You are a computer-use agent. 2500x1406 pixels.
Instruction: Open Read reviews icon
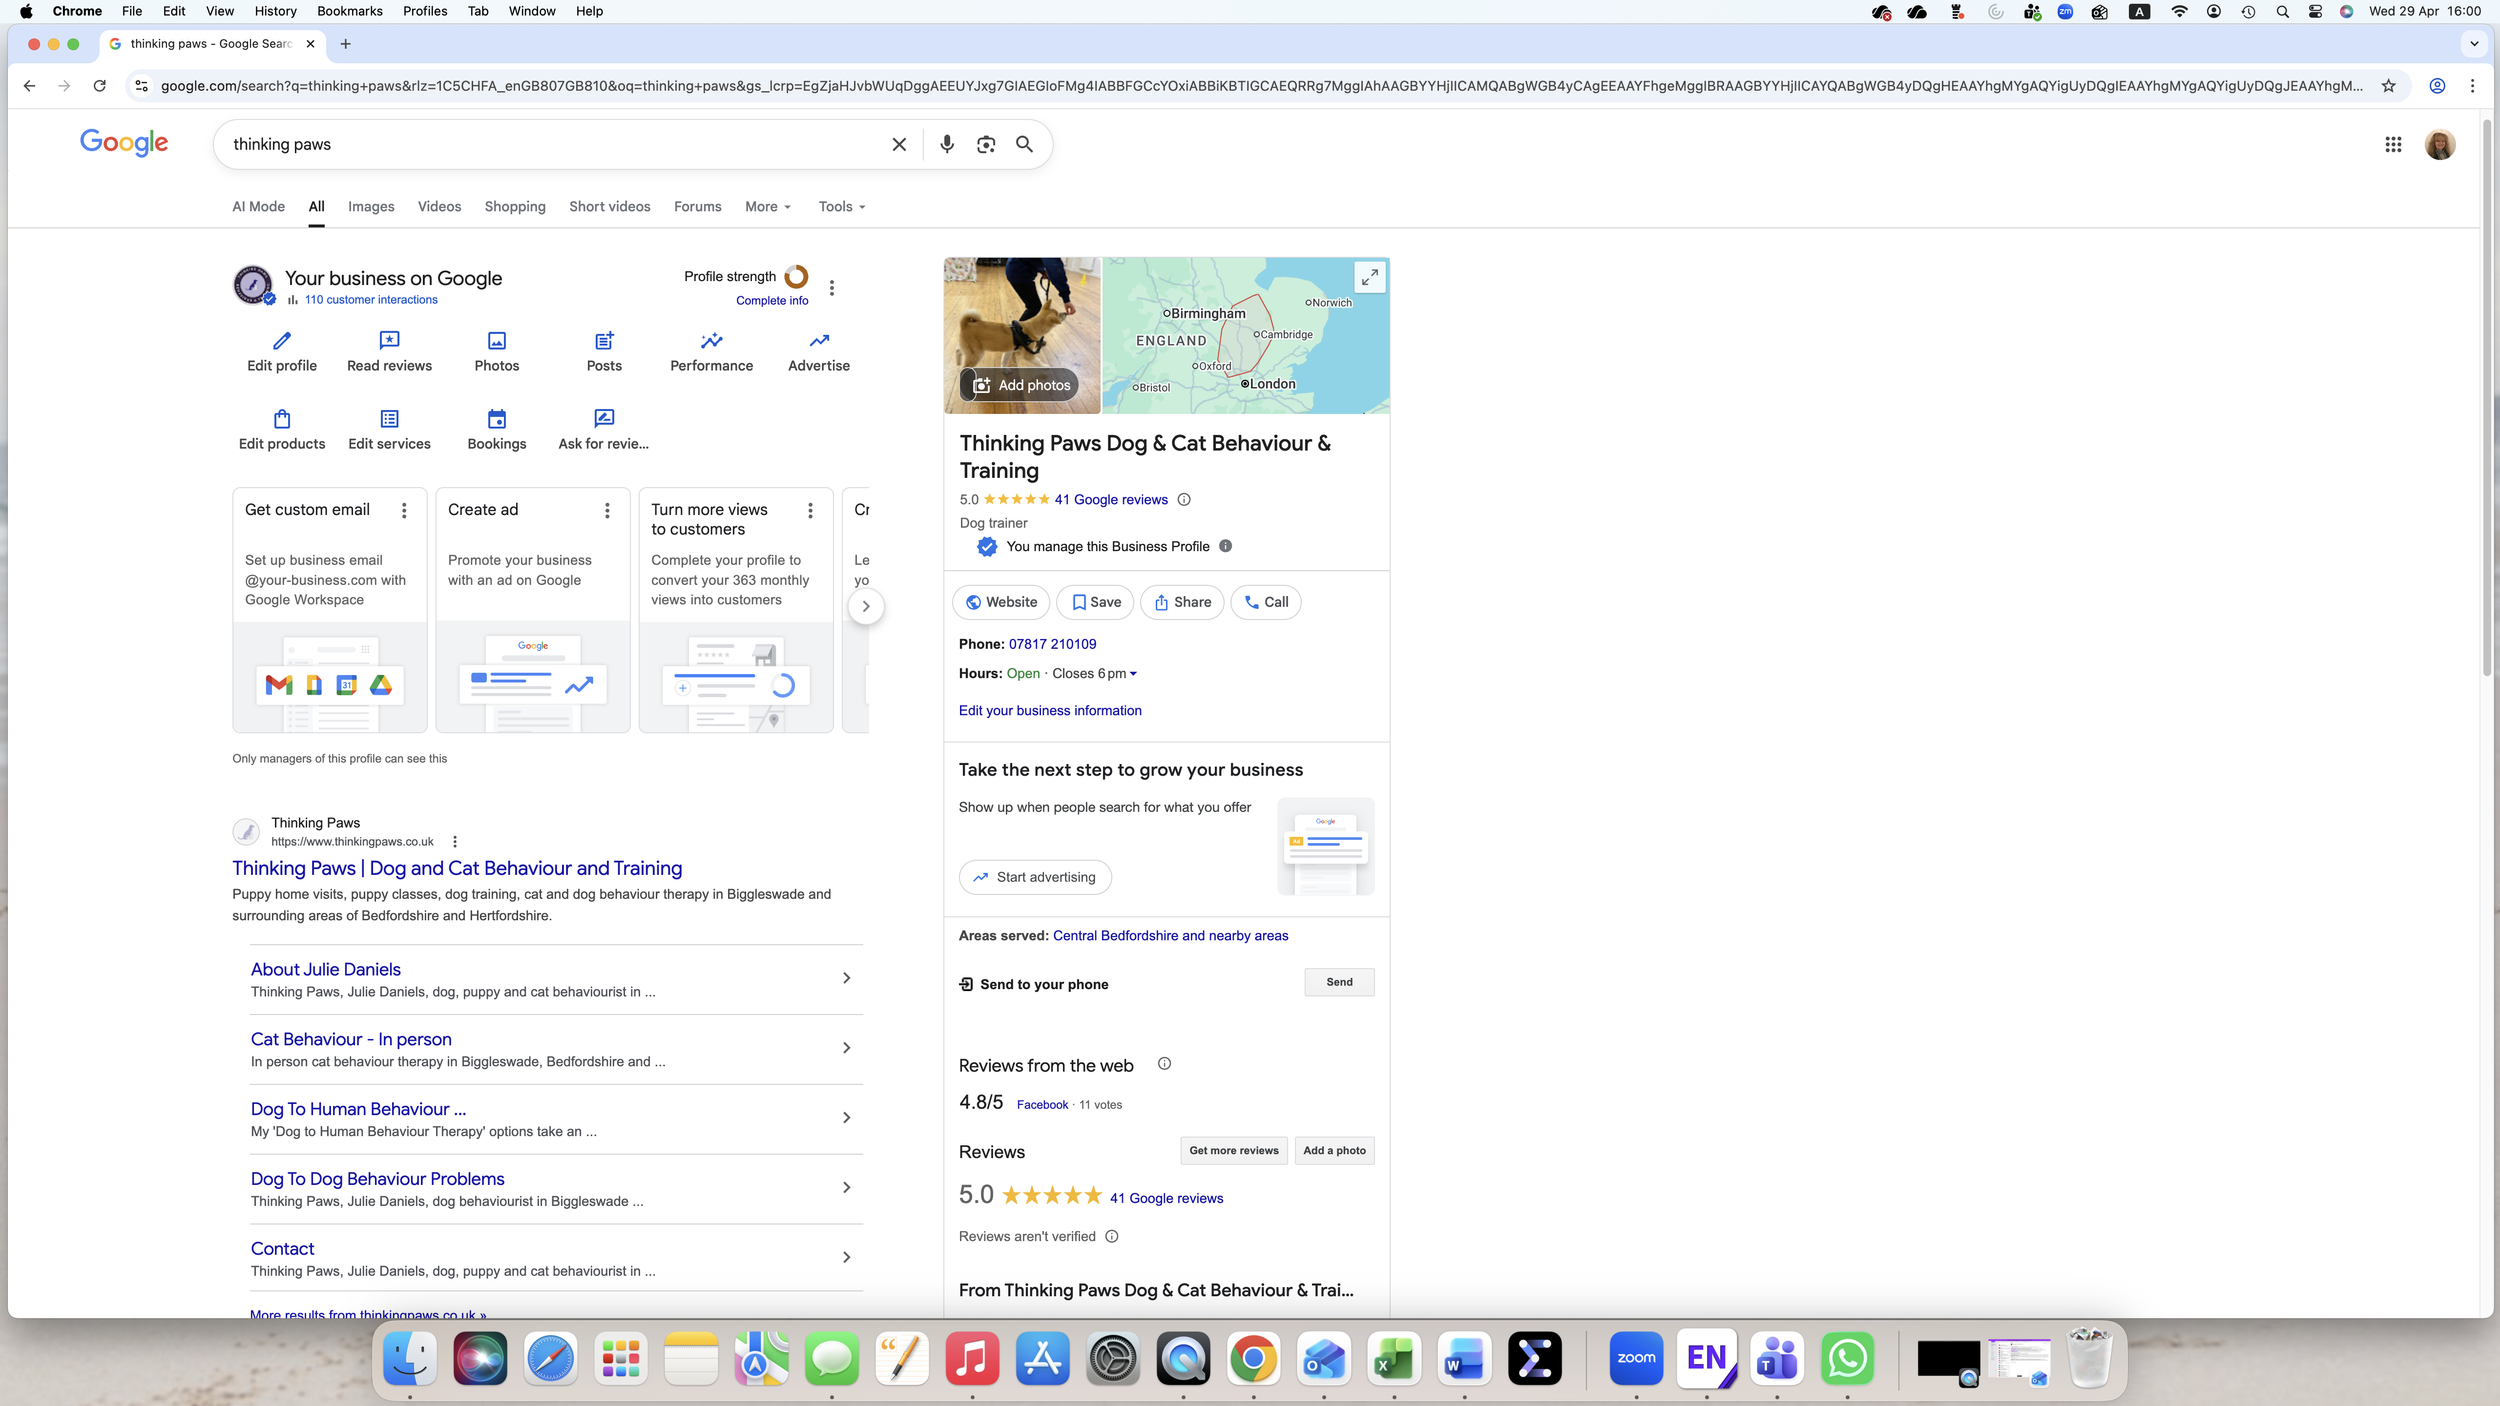click(x=389, y=341)
